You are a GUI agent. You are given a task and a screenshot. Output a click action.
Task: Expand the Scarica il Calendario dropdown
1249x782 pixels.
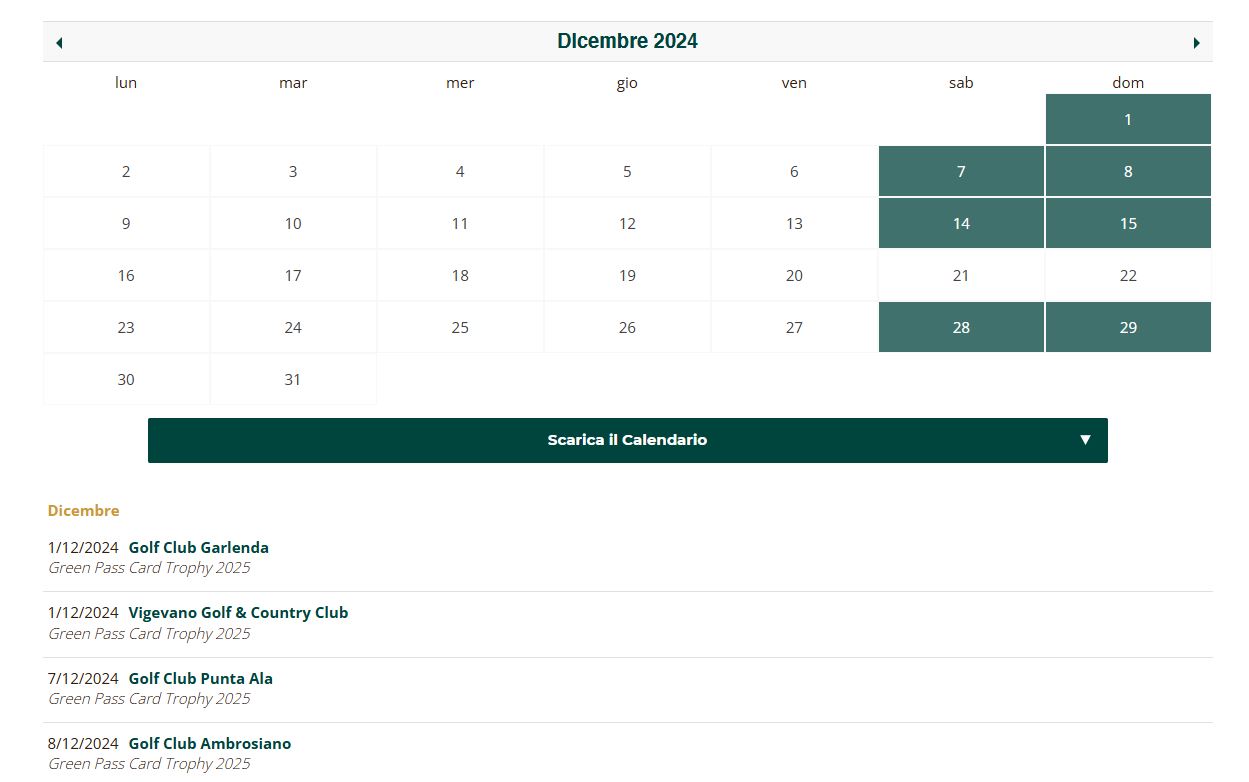pos(627,440)
